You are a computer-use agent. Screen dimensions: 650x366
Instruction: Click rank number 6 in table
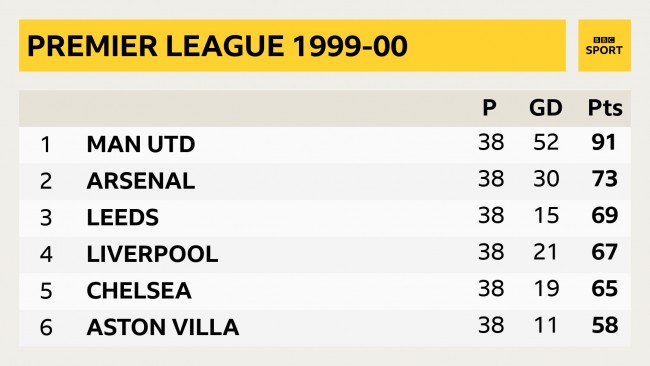(46, 327)
